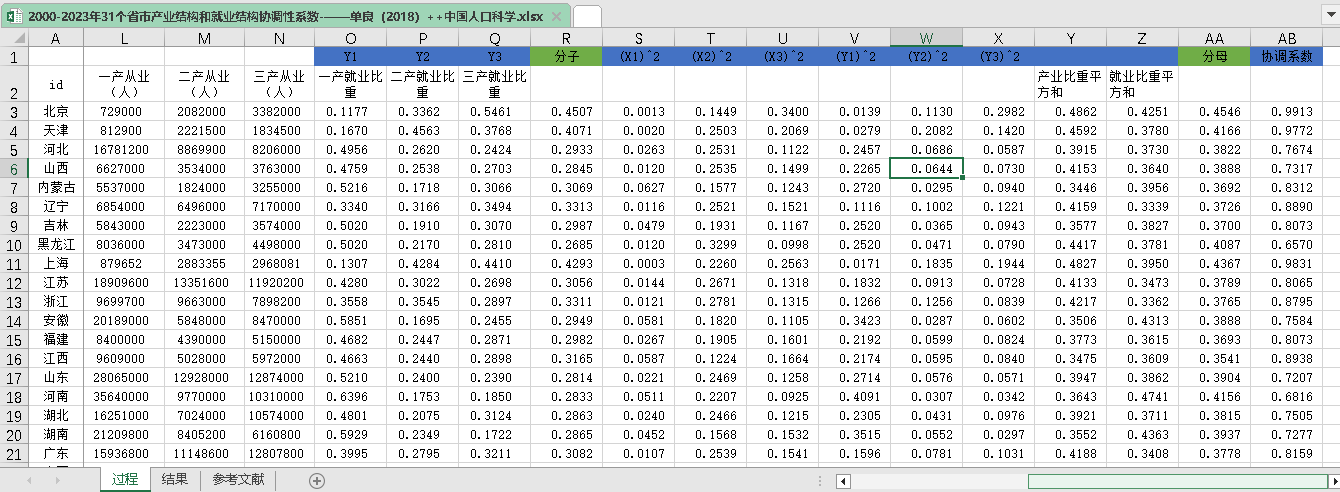Click the 协调系数 header cell
This screenshot has width=1340, height=492.
tap(1287, 57)
